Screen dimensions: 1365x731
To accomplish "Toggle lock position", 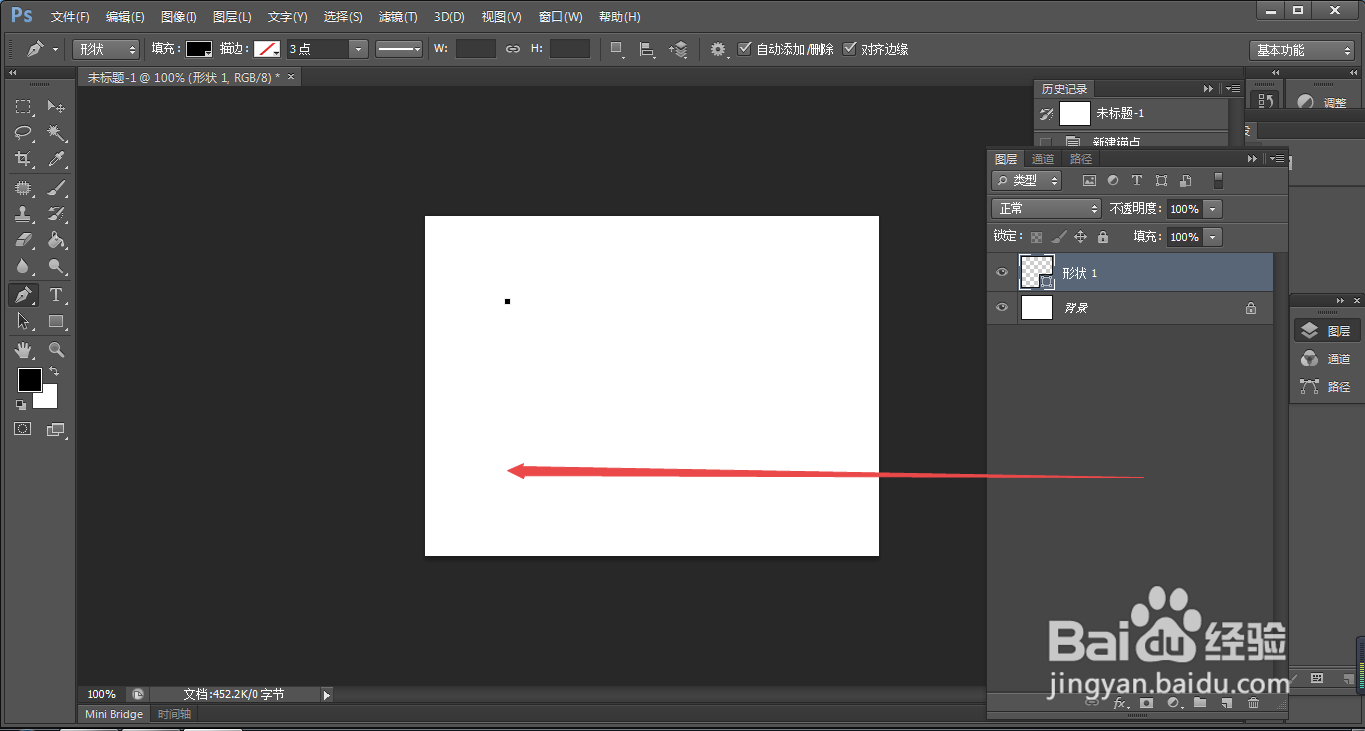I will coord(1080,237).
